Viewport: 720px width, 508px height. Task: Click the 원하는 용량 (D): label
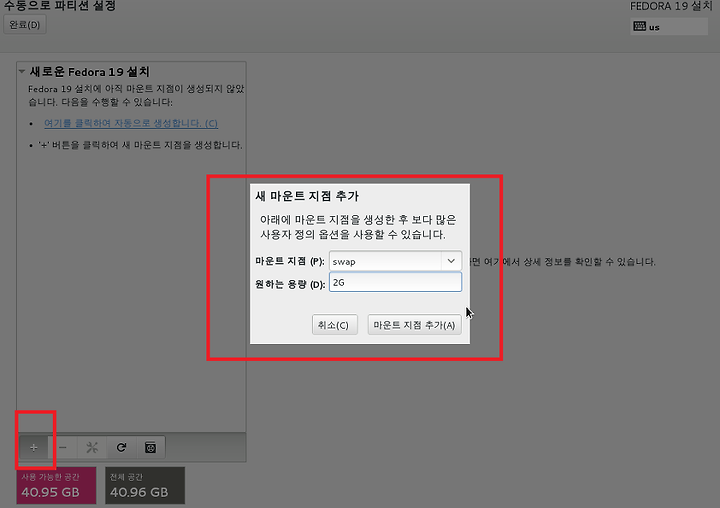[x=290, y=284]
